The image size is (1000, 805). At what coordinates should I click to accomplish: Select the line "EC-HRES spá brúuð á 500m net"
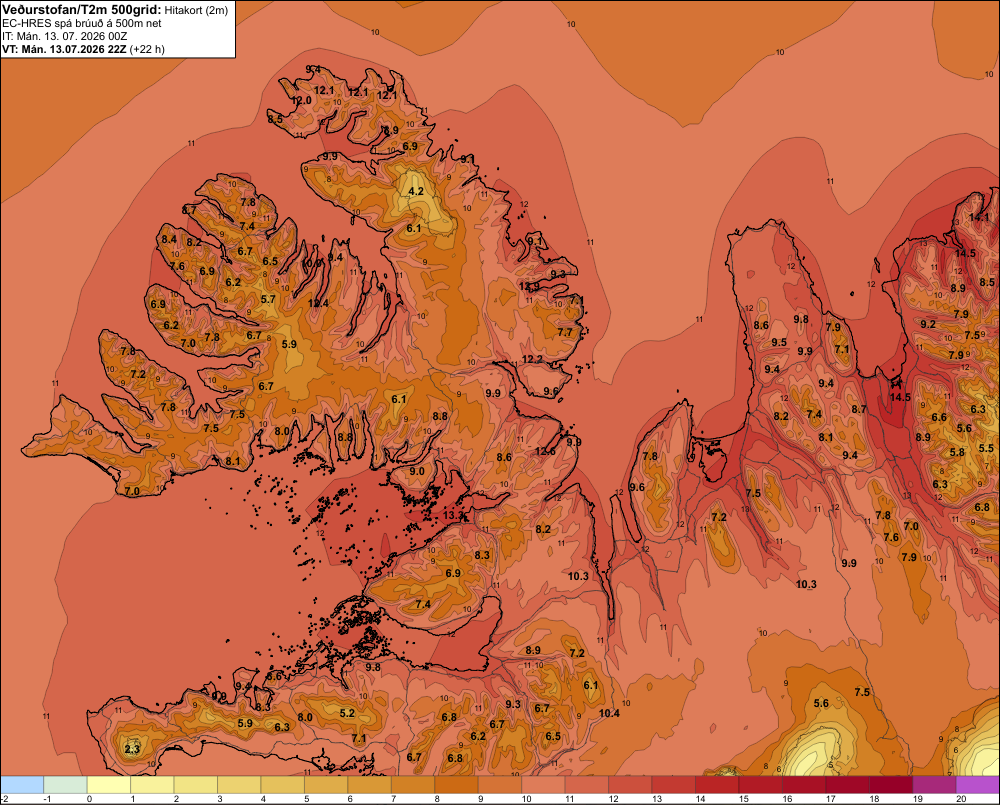coord(82,24)
